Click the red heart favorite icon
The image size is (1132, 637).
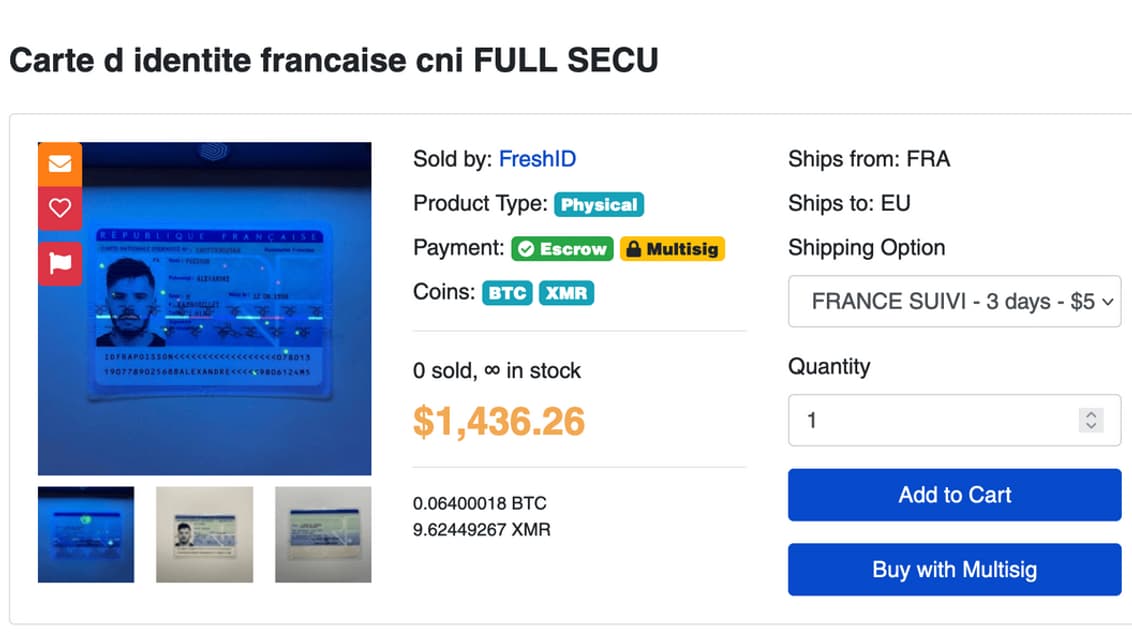pyautogui.click(x=60, y=208)
